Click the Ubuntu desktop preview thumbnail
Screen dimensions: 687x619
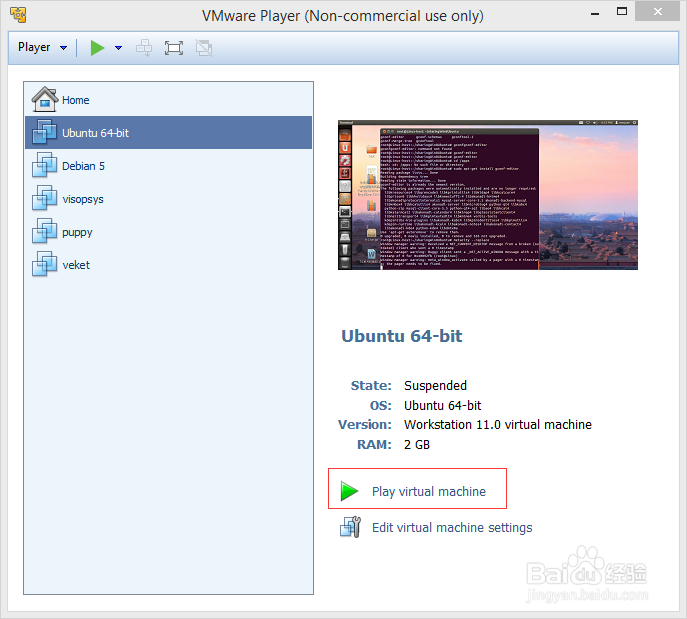(x=488, y=195)
